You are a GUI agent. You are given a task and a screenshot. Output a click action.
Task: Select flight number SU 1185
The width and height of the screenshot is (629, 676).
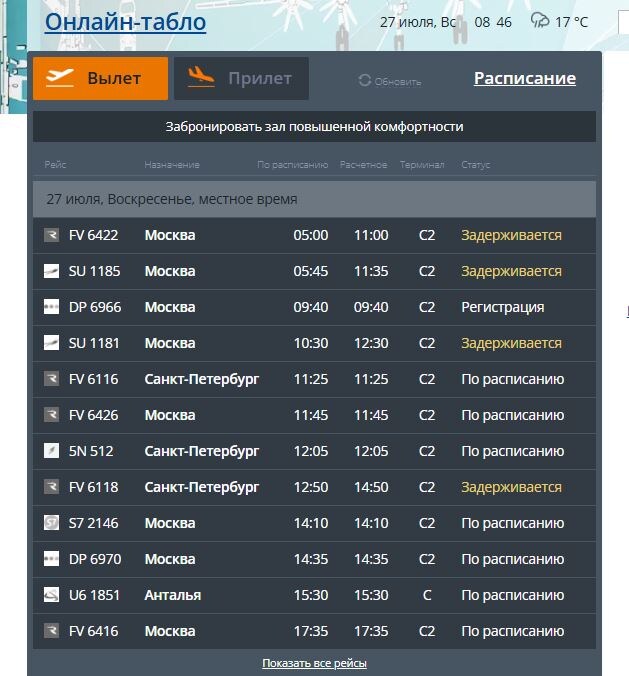coord(94,271)
